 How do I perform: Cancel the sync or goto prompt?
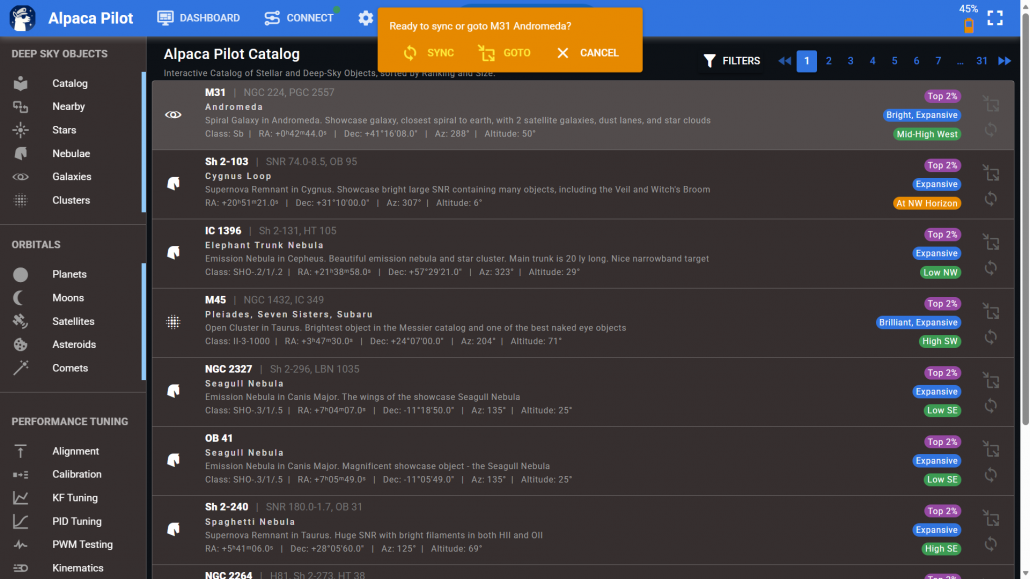point(587,53)
